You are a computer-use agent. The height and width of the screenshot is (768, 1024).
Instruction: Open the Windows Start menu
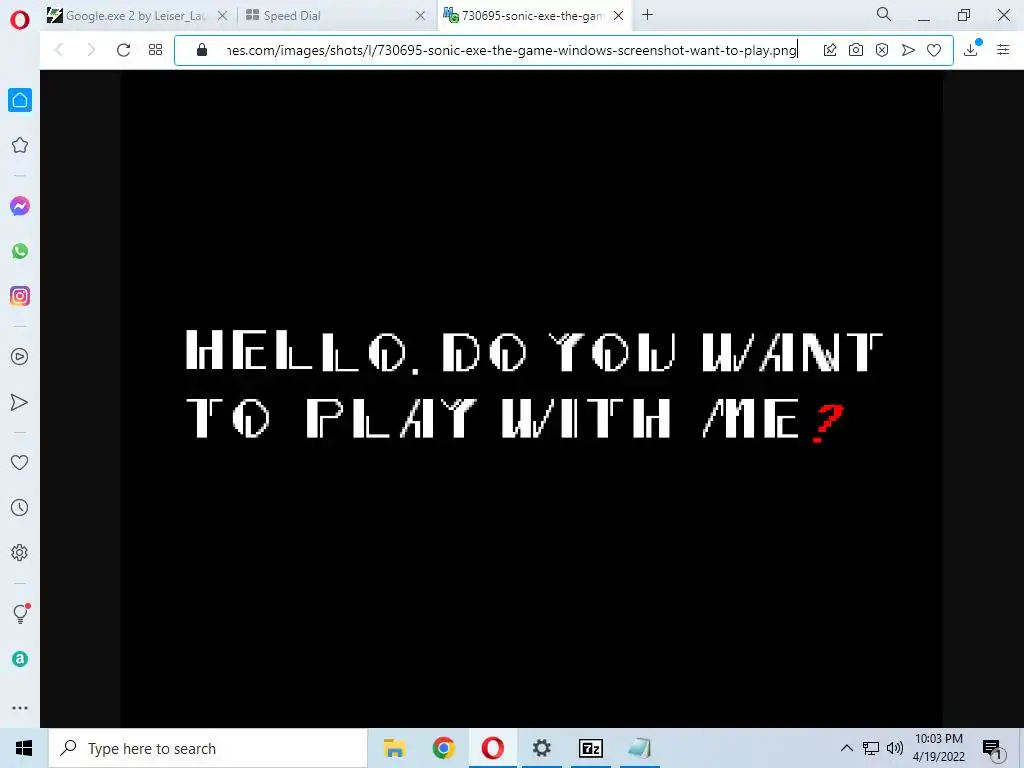click(x=24, y=748)
